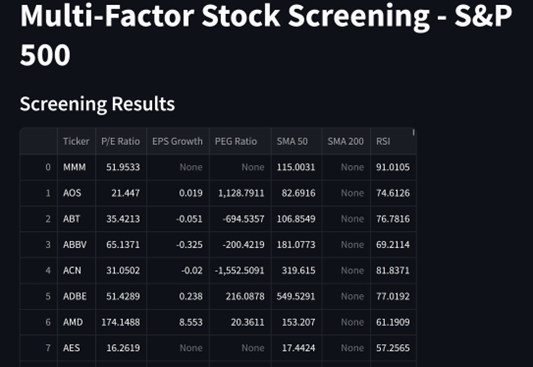Sort results by RSI column header
This screenshot has width=533, height=367.
point(393,141)
